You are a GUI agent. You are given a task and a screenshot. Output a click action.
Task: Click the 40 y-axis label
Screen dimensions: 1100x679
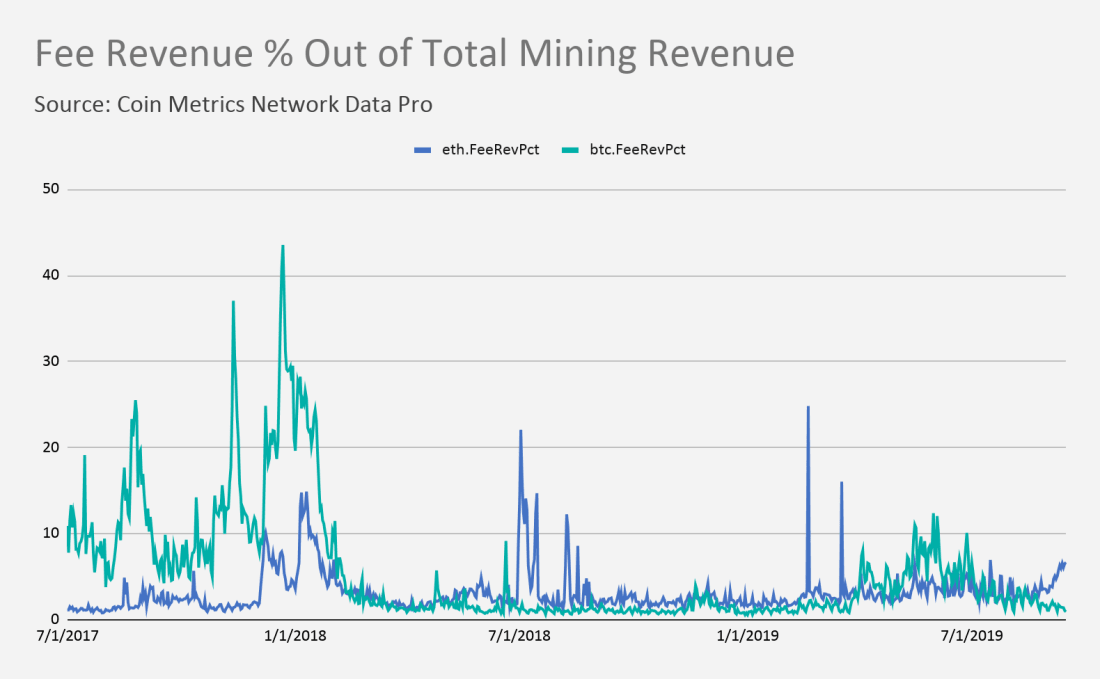pyautogui.click(x=51, y=276)
